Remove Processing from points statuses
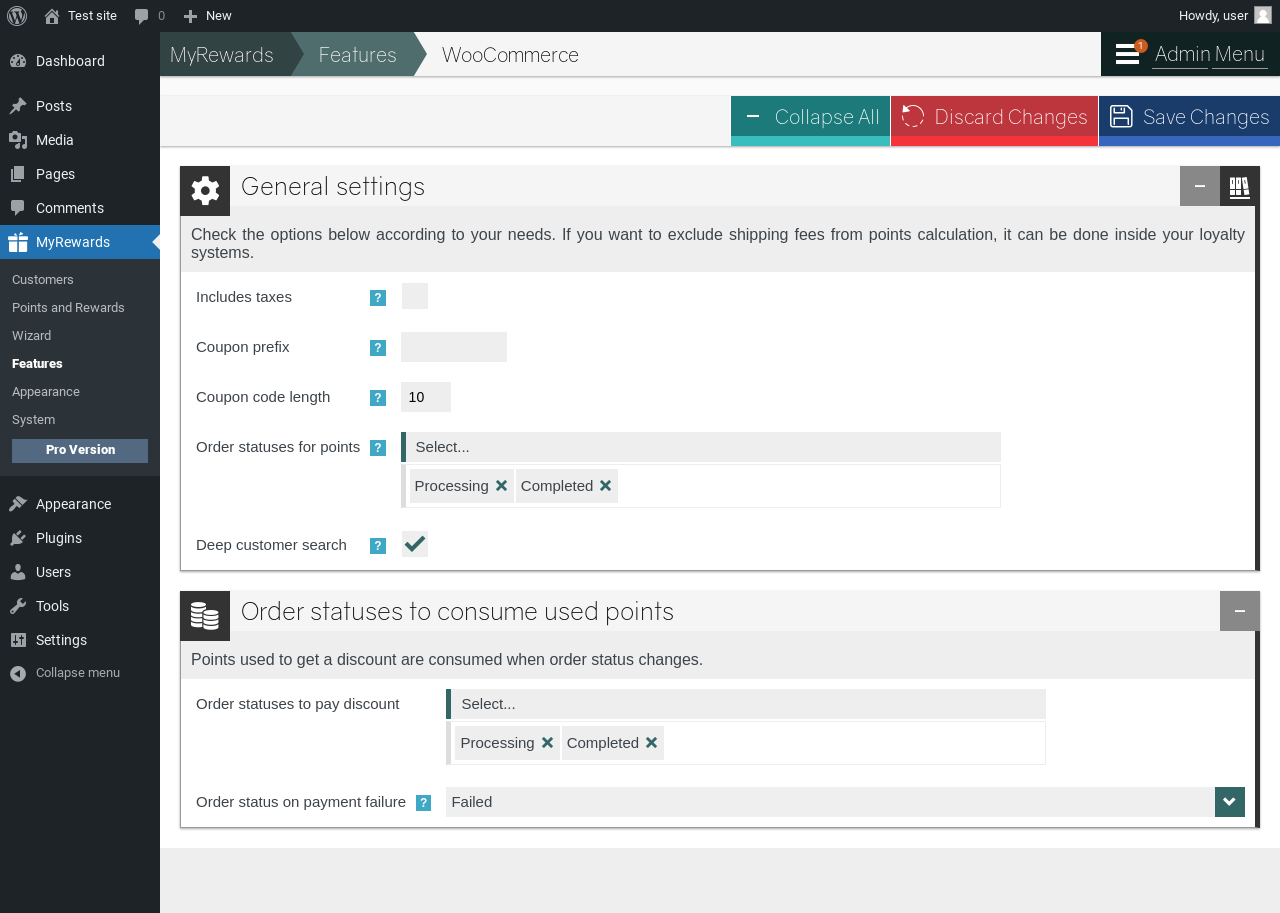1280x913 pixels. (502, 486)
